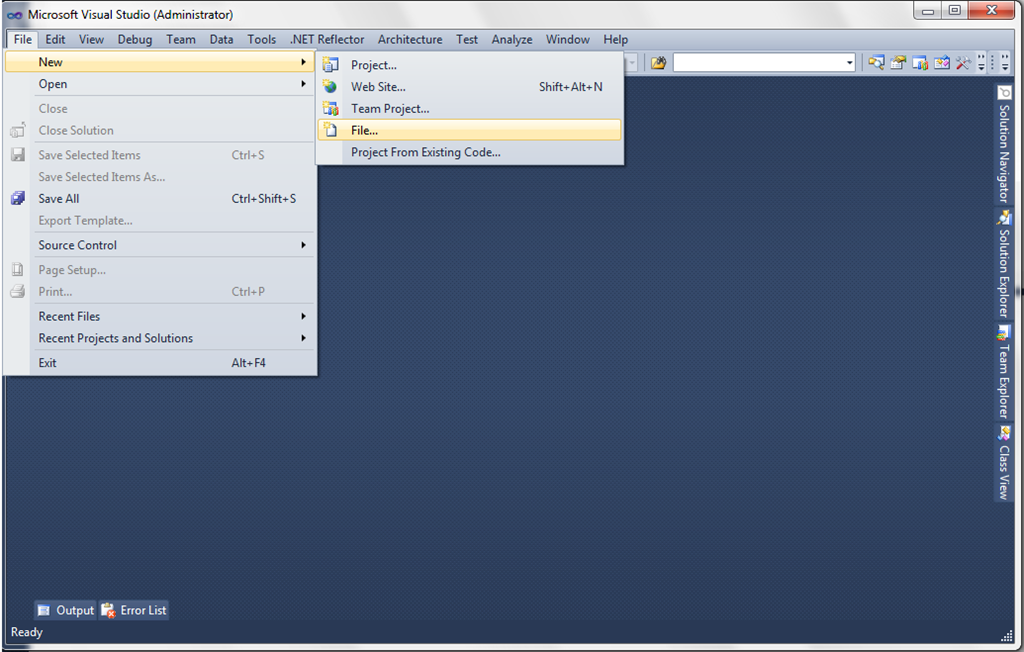Click the Team Explorer side tab icon
The image size is (1024, 652).
1004,333
